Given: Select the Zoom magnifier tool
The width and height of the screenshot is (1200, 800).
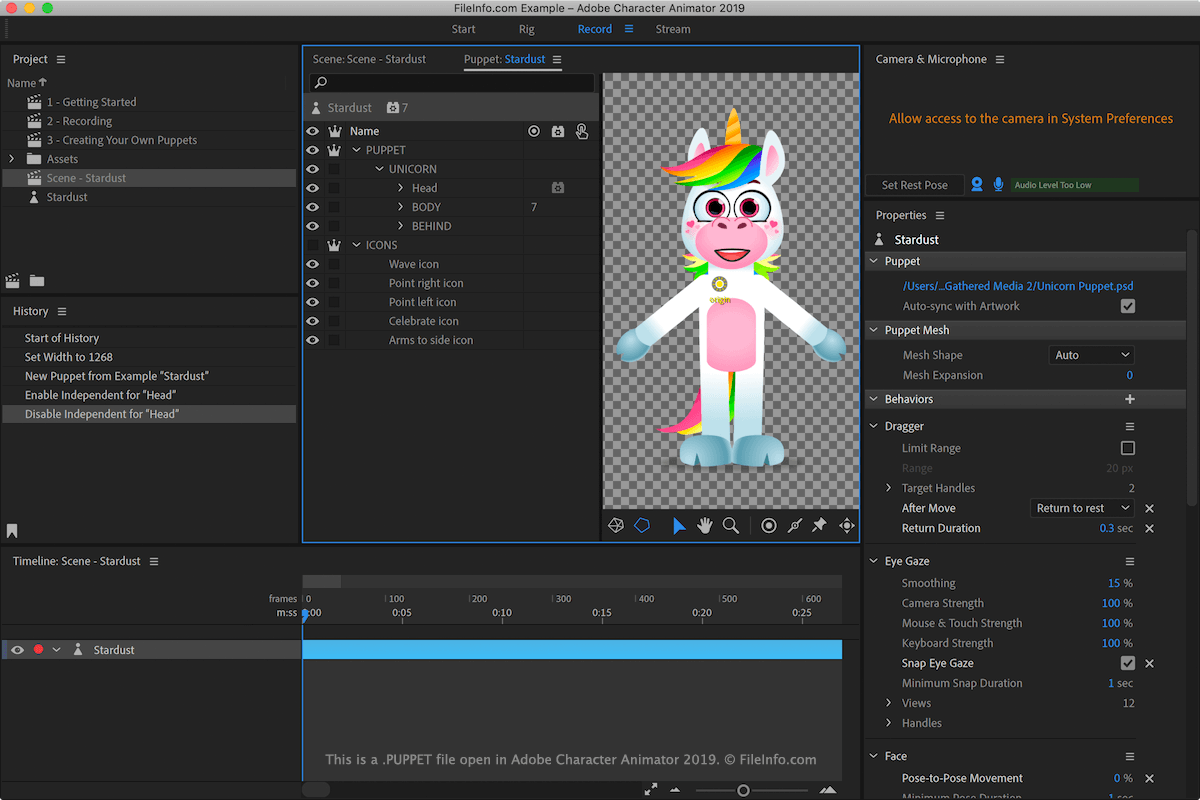Looking at the screenshot, I should (731, 525).
